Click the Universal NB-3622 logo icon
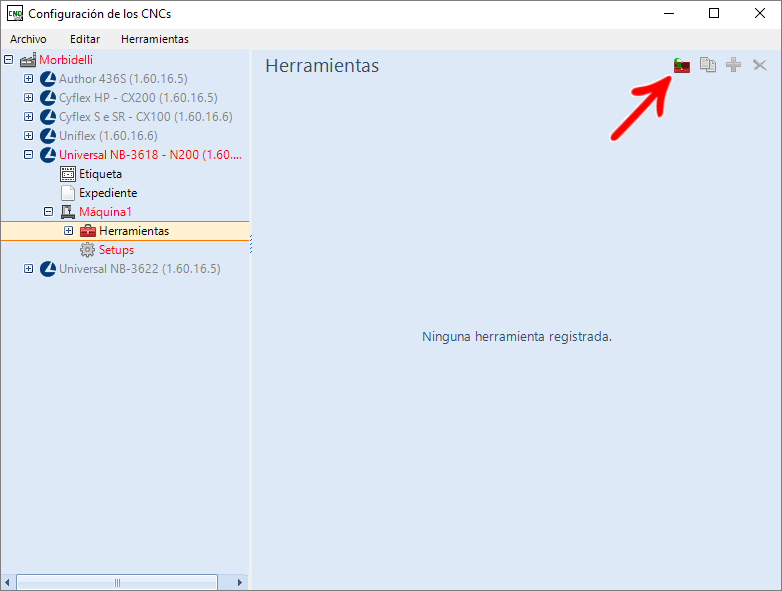Image resolution: width=782 pixels, height=591 pixels. click(48, 268)
